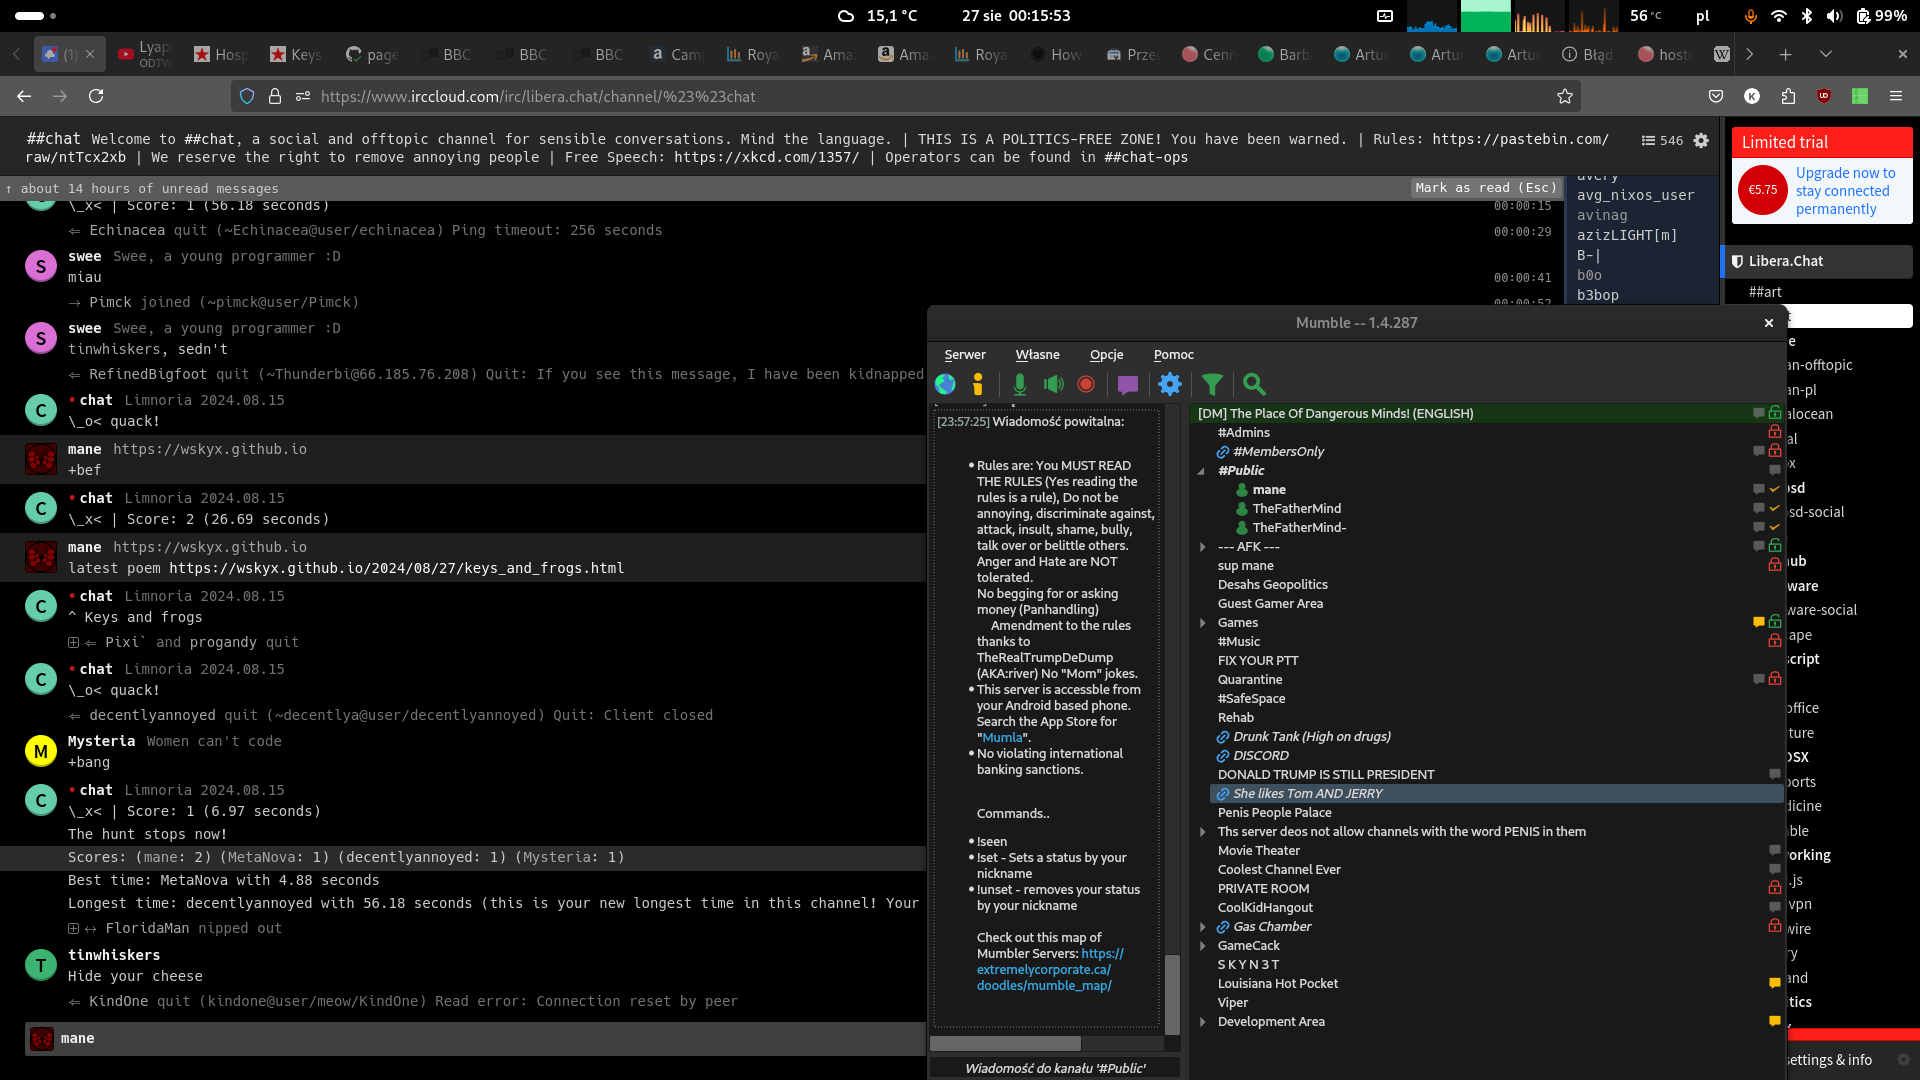Start recording with red record icon

[1086, 384]
